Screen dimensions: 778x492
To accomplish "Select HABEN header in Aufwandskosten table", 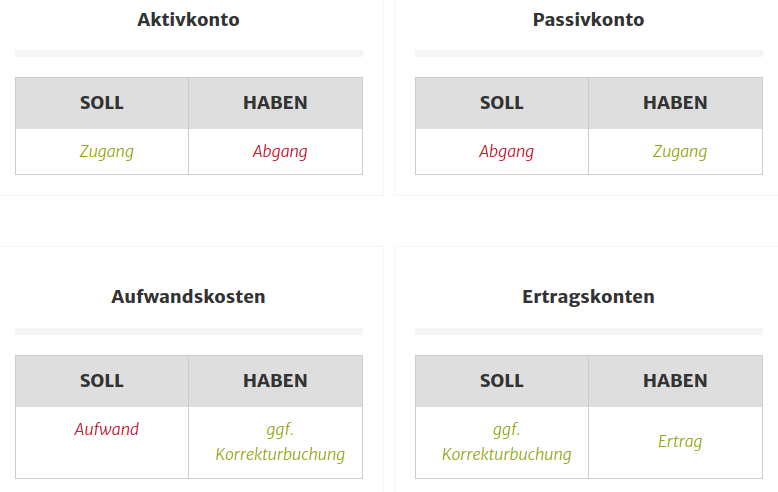I will click(x=275, y=381).
